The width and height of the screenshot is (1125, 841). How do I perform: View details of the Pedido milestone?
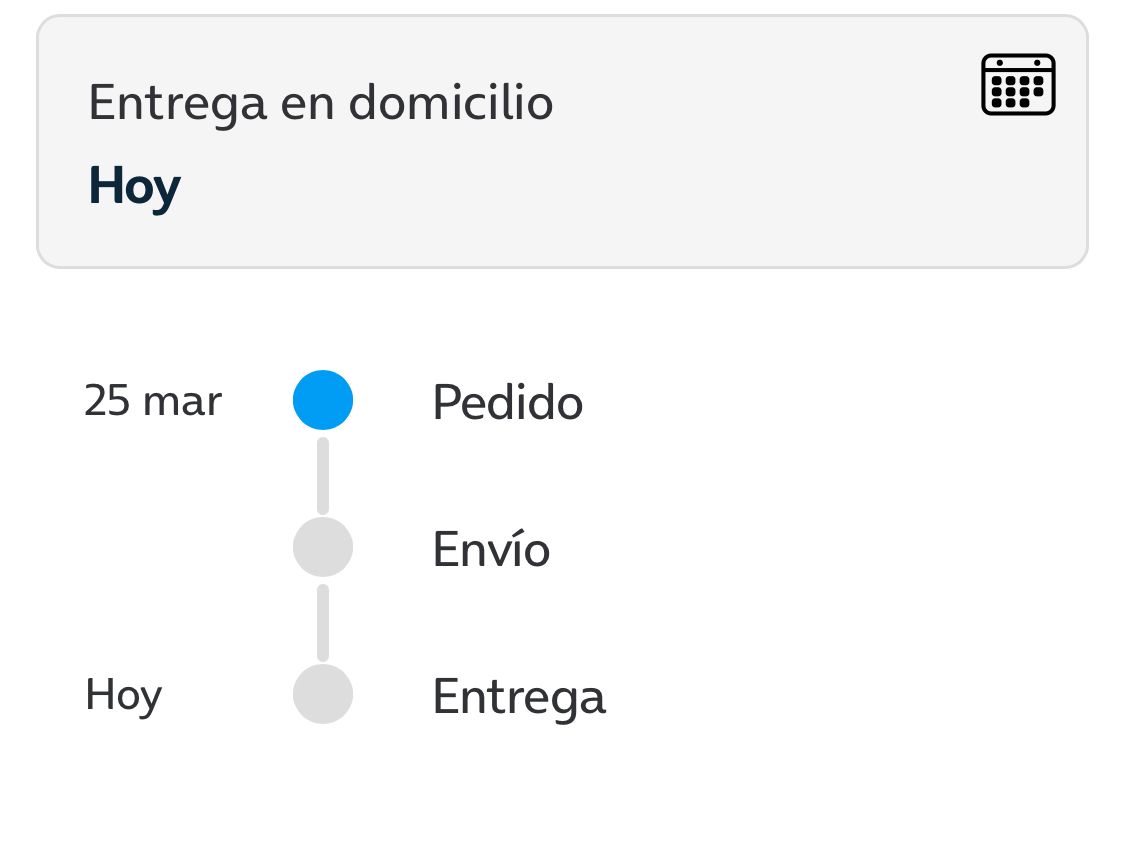point(507,402)
